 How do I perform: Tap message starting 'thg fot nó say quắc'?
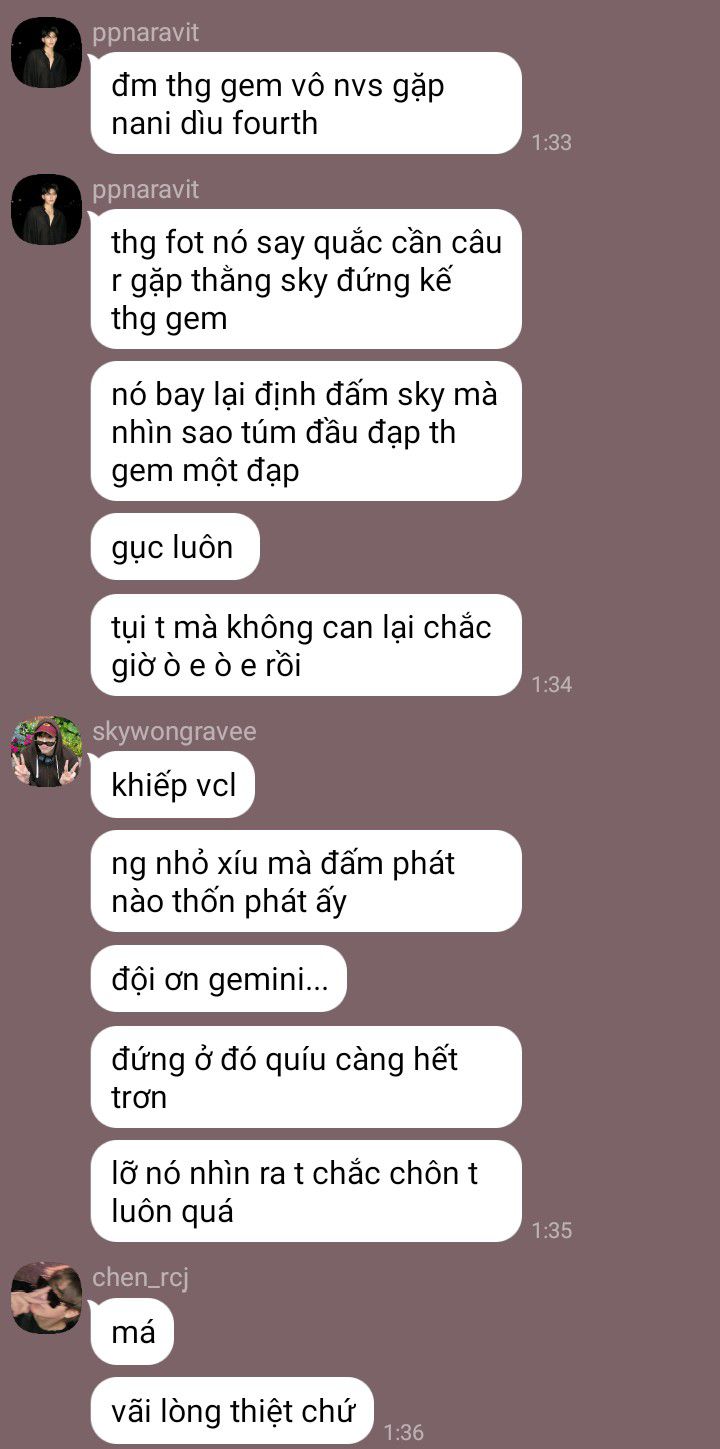point(306,279)
